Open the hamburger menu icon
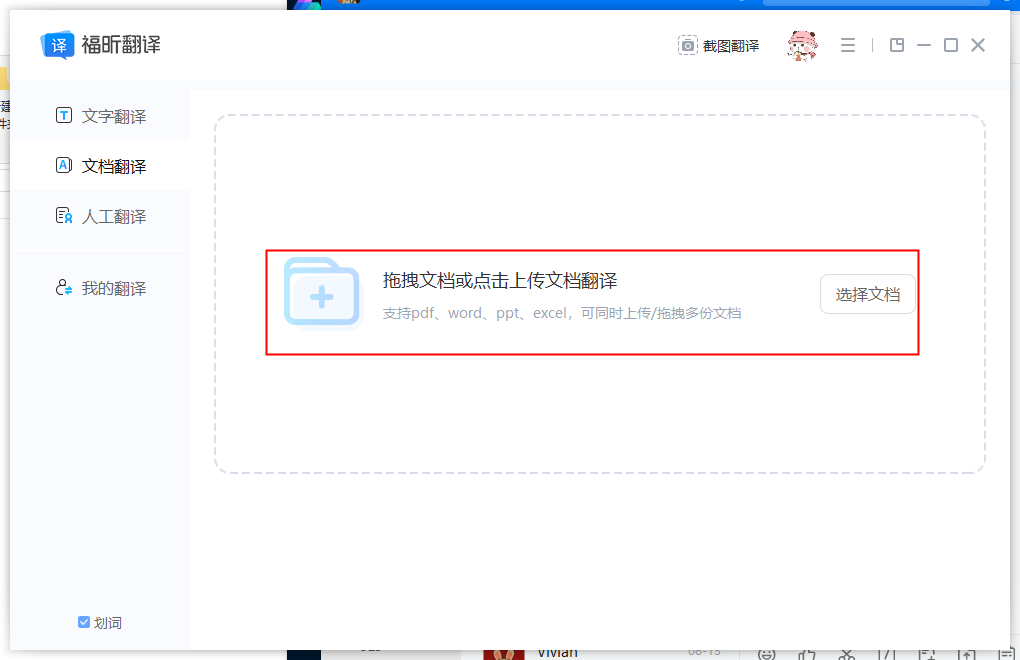This screenshot has width=1020, height=660. click(x=847, y=44)
